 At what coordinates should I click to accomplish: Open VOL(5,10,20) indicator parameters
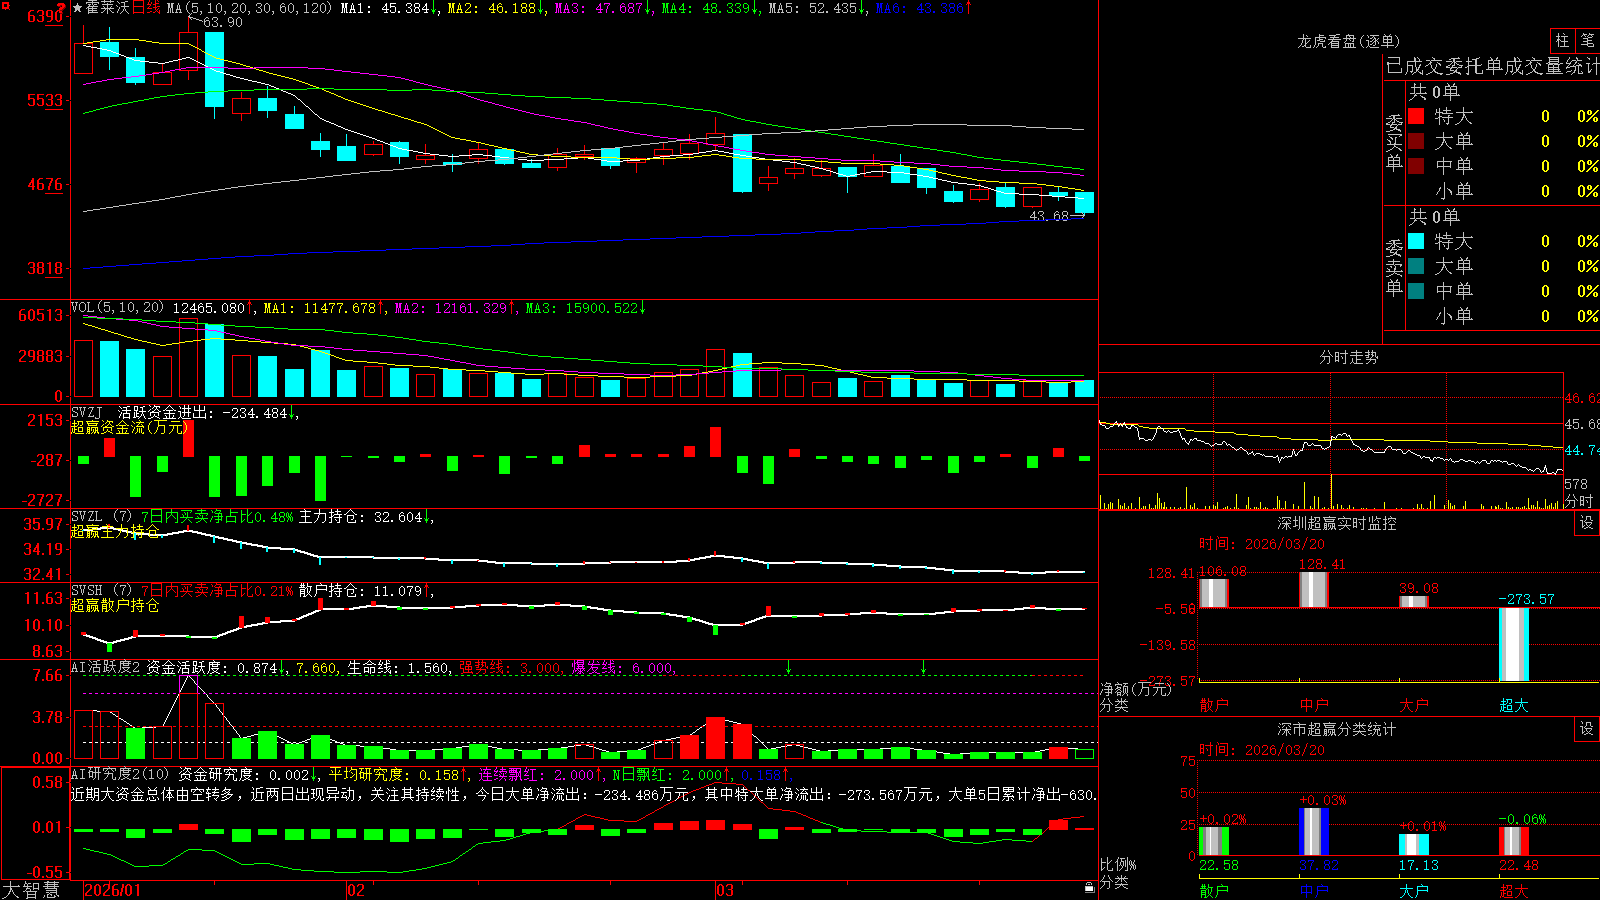[117, 308]
